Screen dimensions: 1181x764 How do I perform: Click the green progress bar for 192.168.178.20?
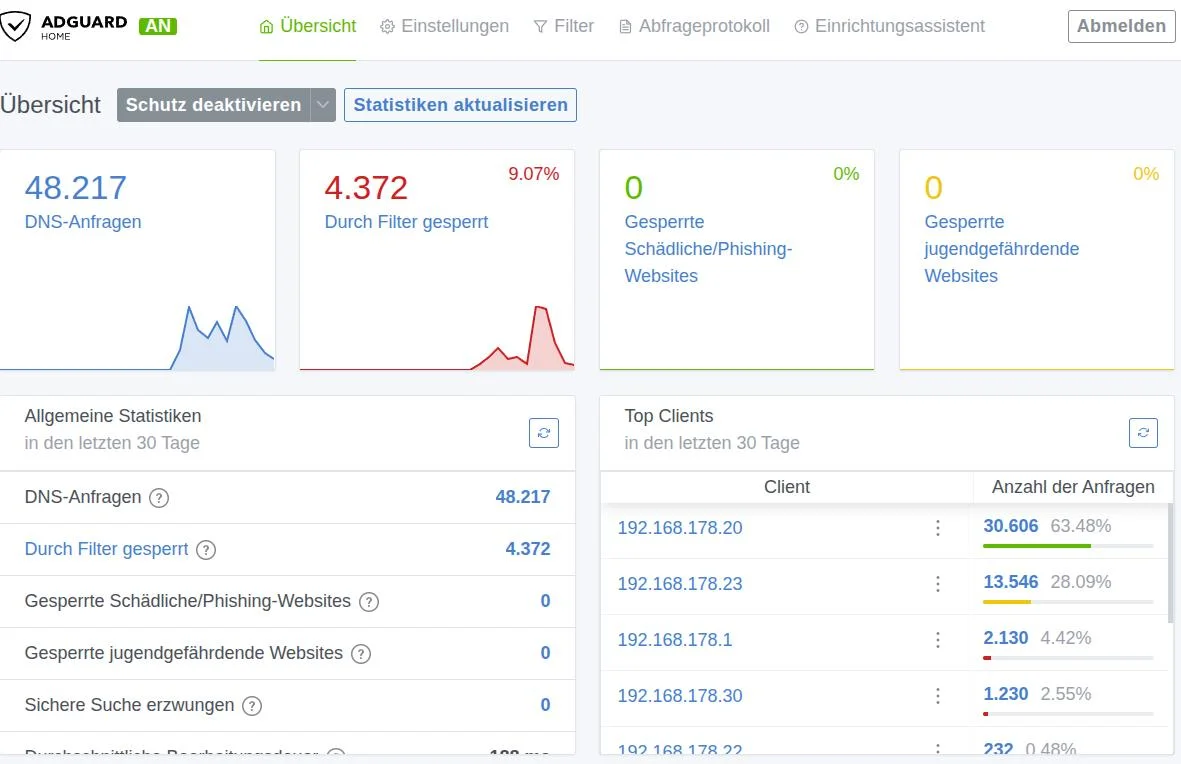(x=1037, y=545)
